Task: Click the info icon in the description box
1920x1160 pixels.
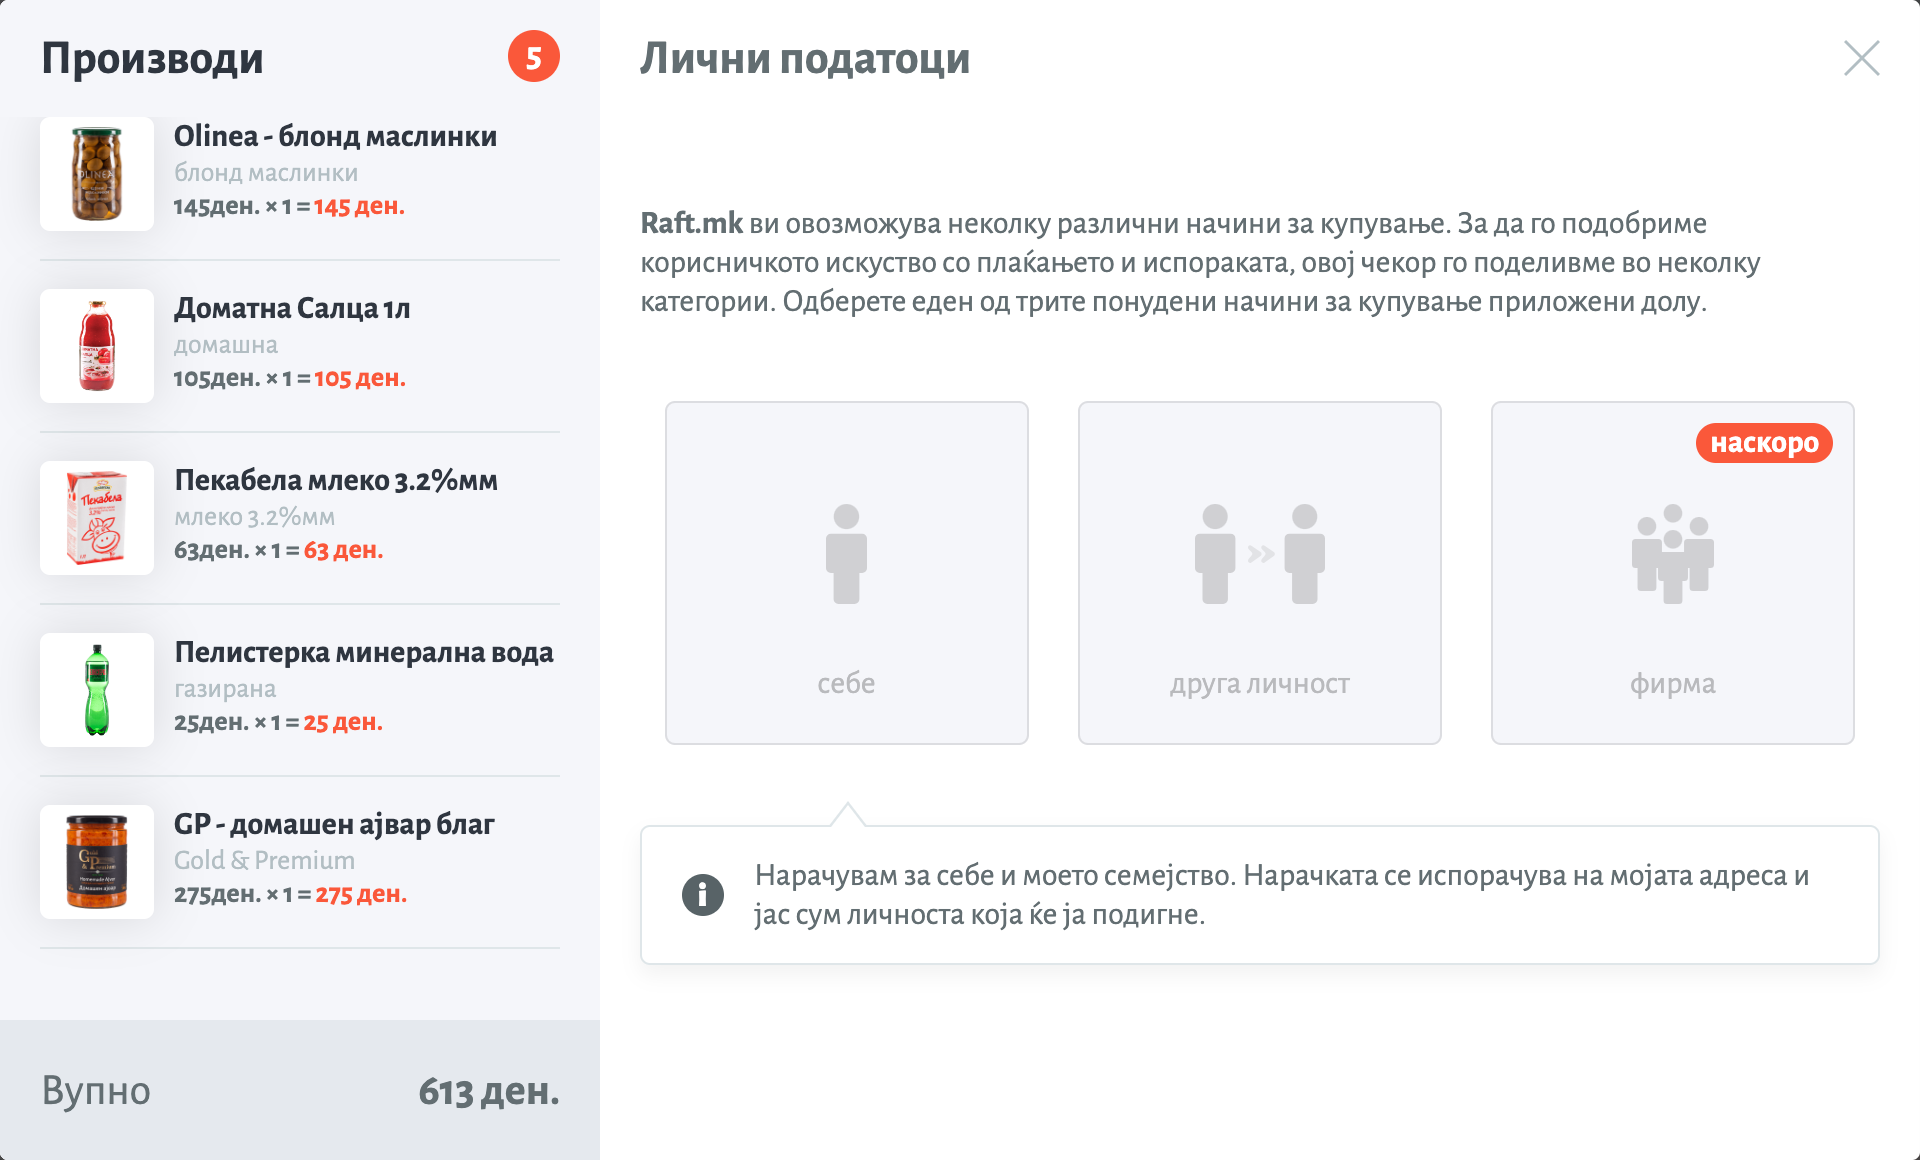Action: [x=703, y=894]
